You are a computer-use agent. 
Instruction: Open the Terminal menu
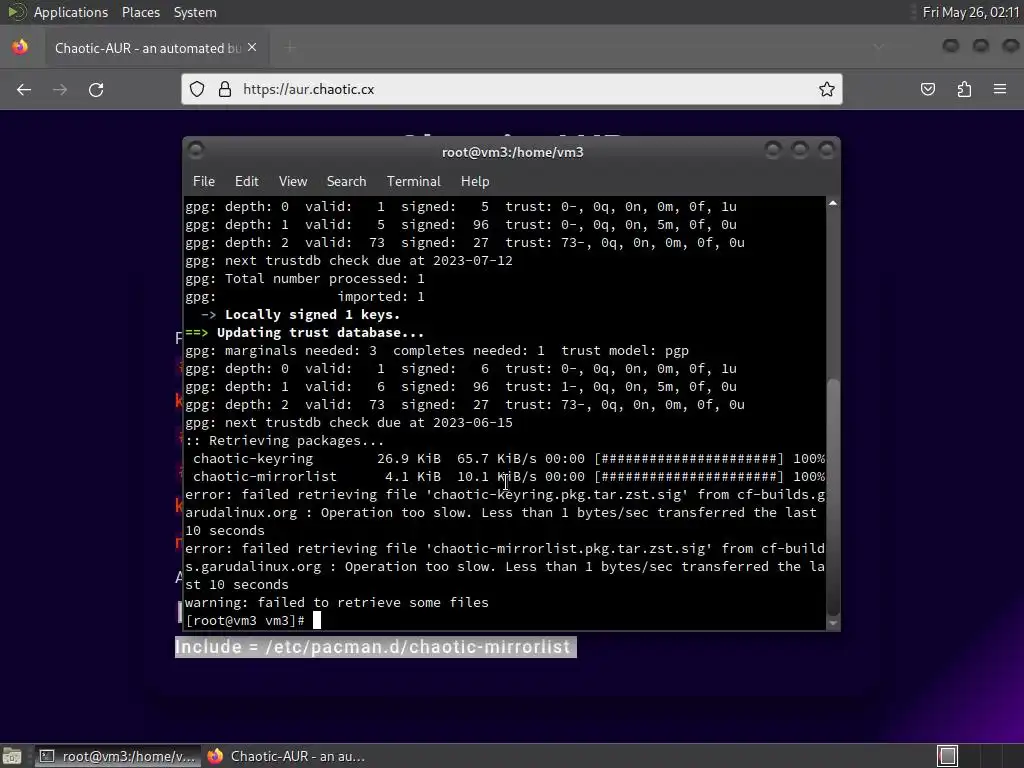(413, 182)
